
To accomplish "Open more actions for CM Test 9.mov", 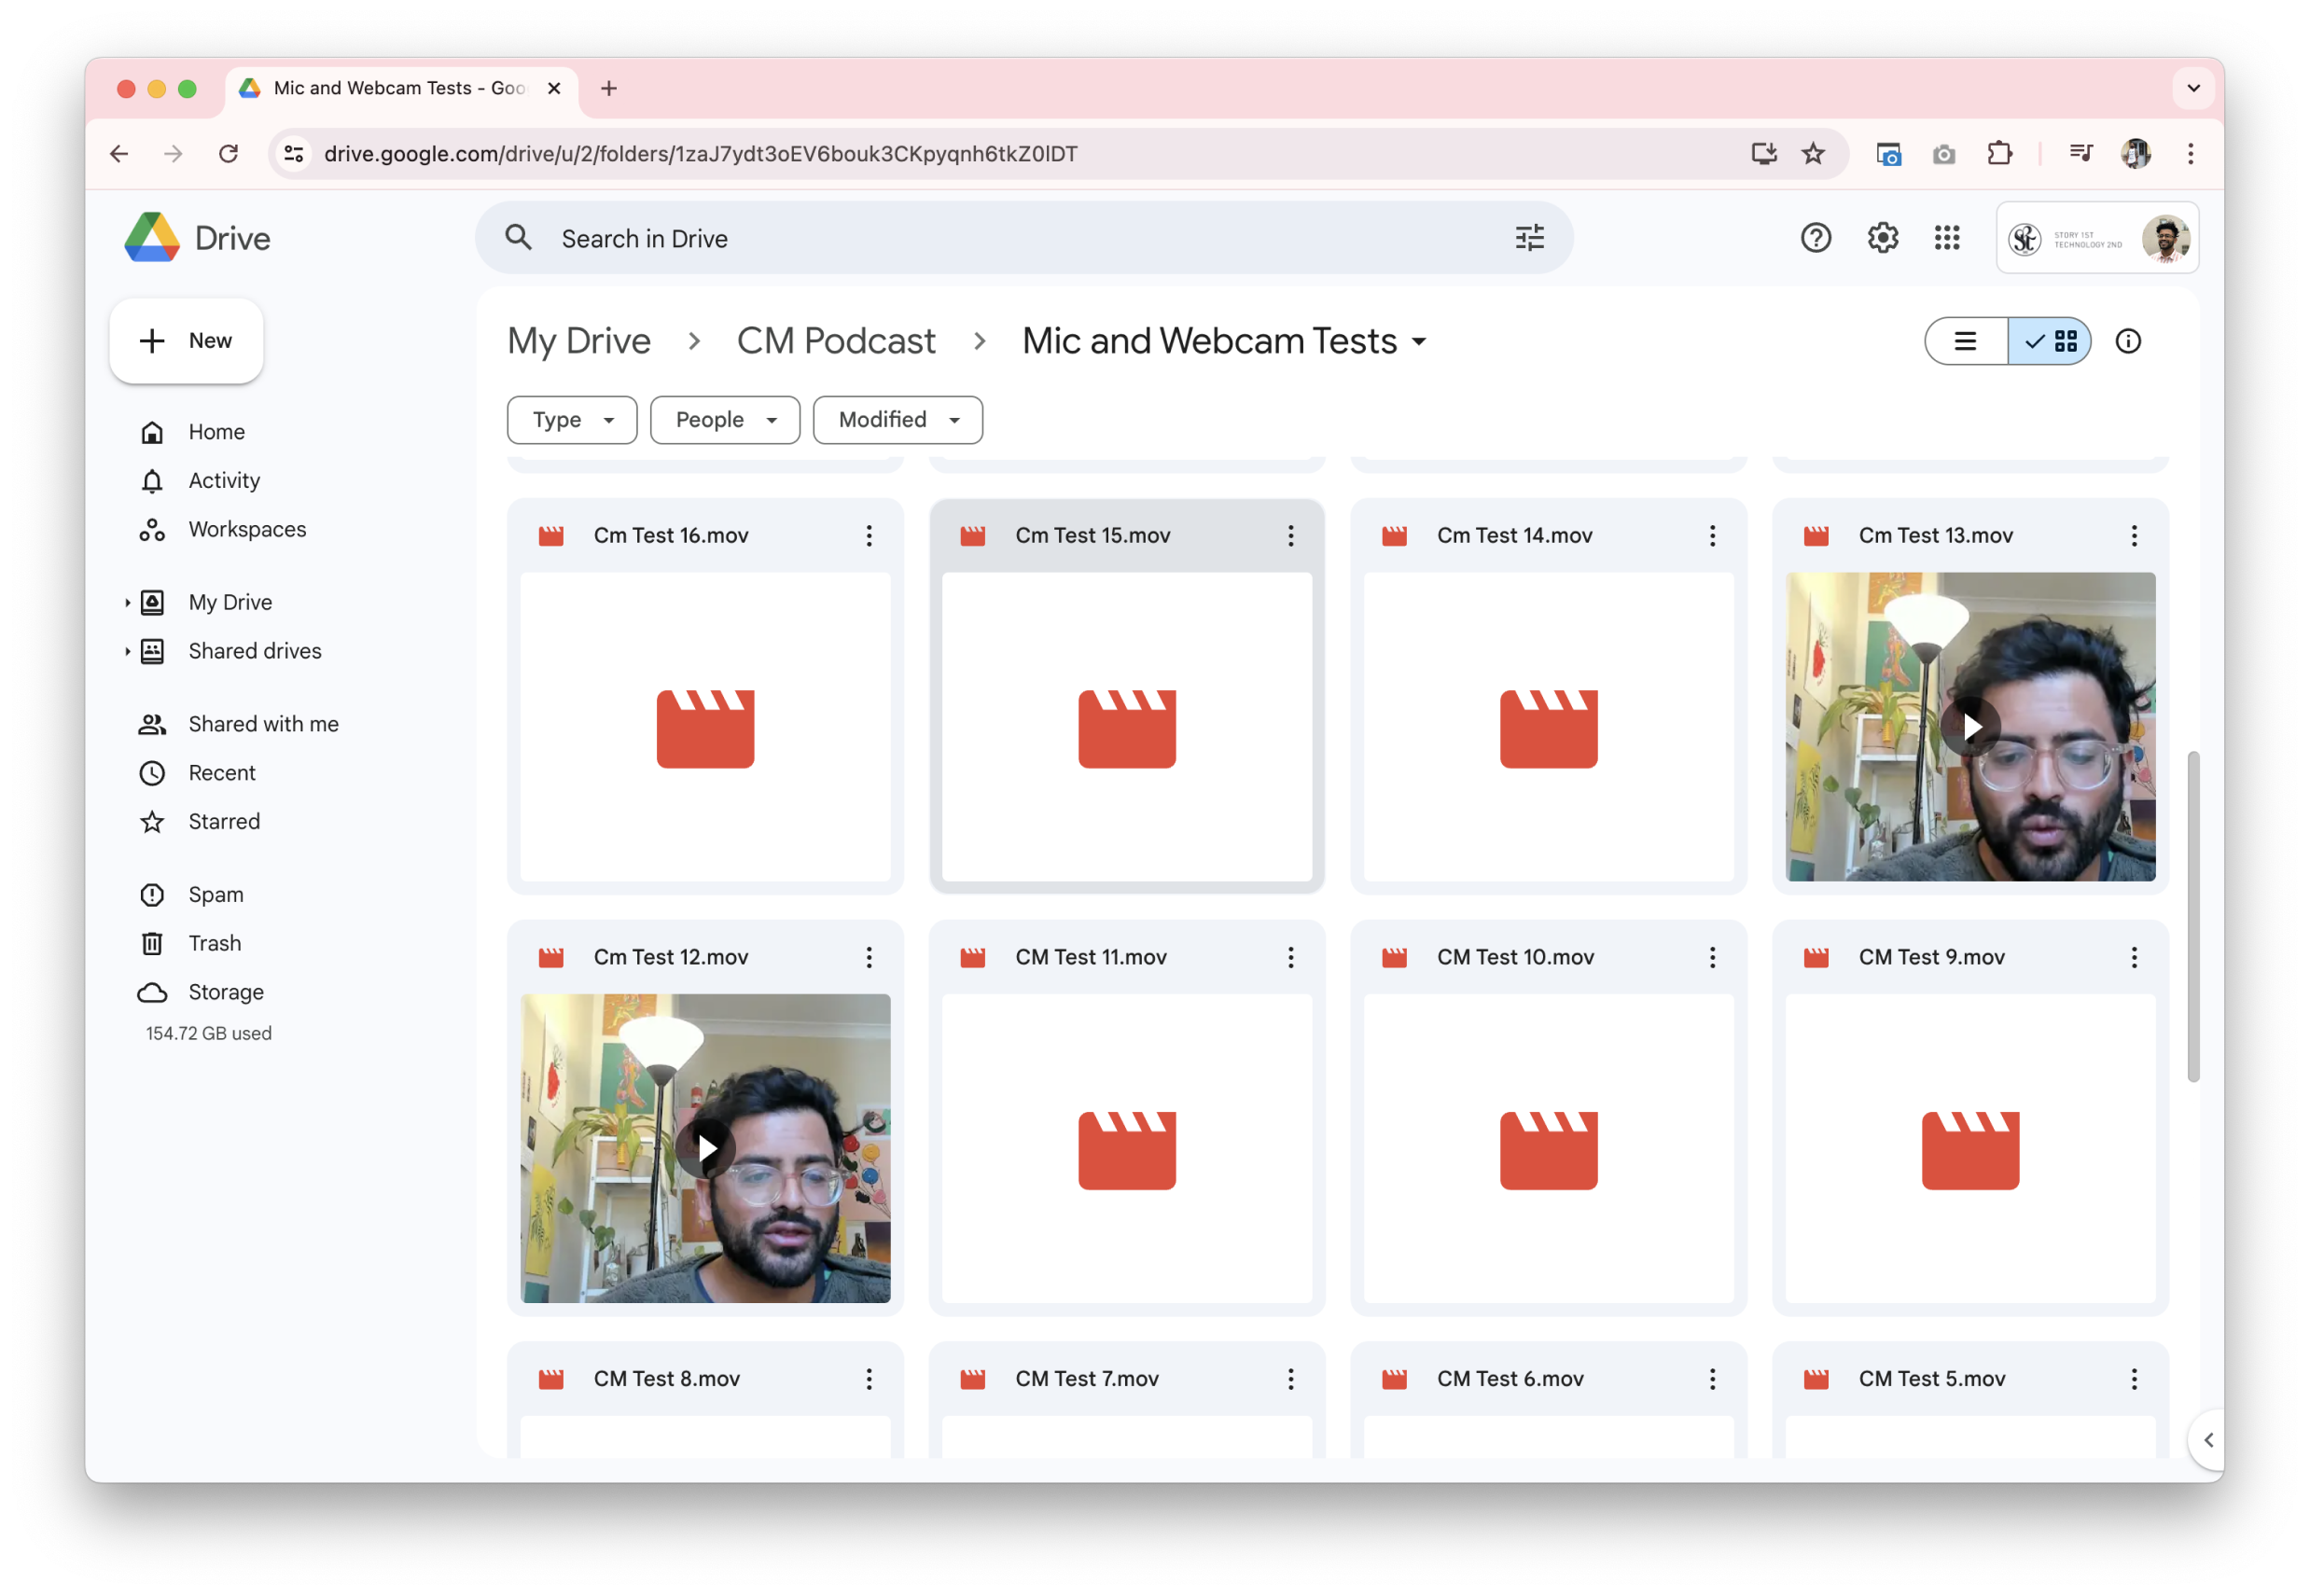I will (2133, 957).
